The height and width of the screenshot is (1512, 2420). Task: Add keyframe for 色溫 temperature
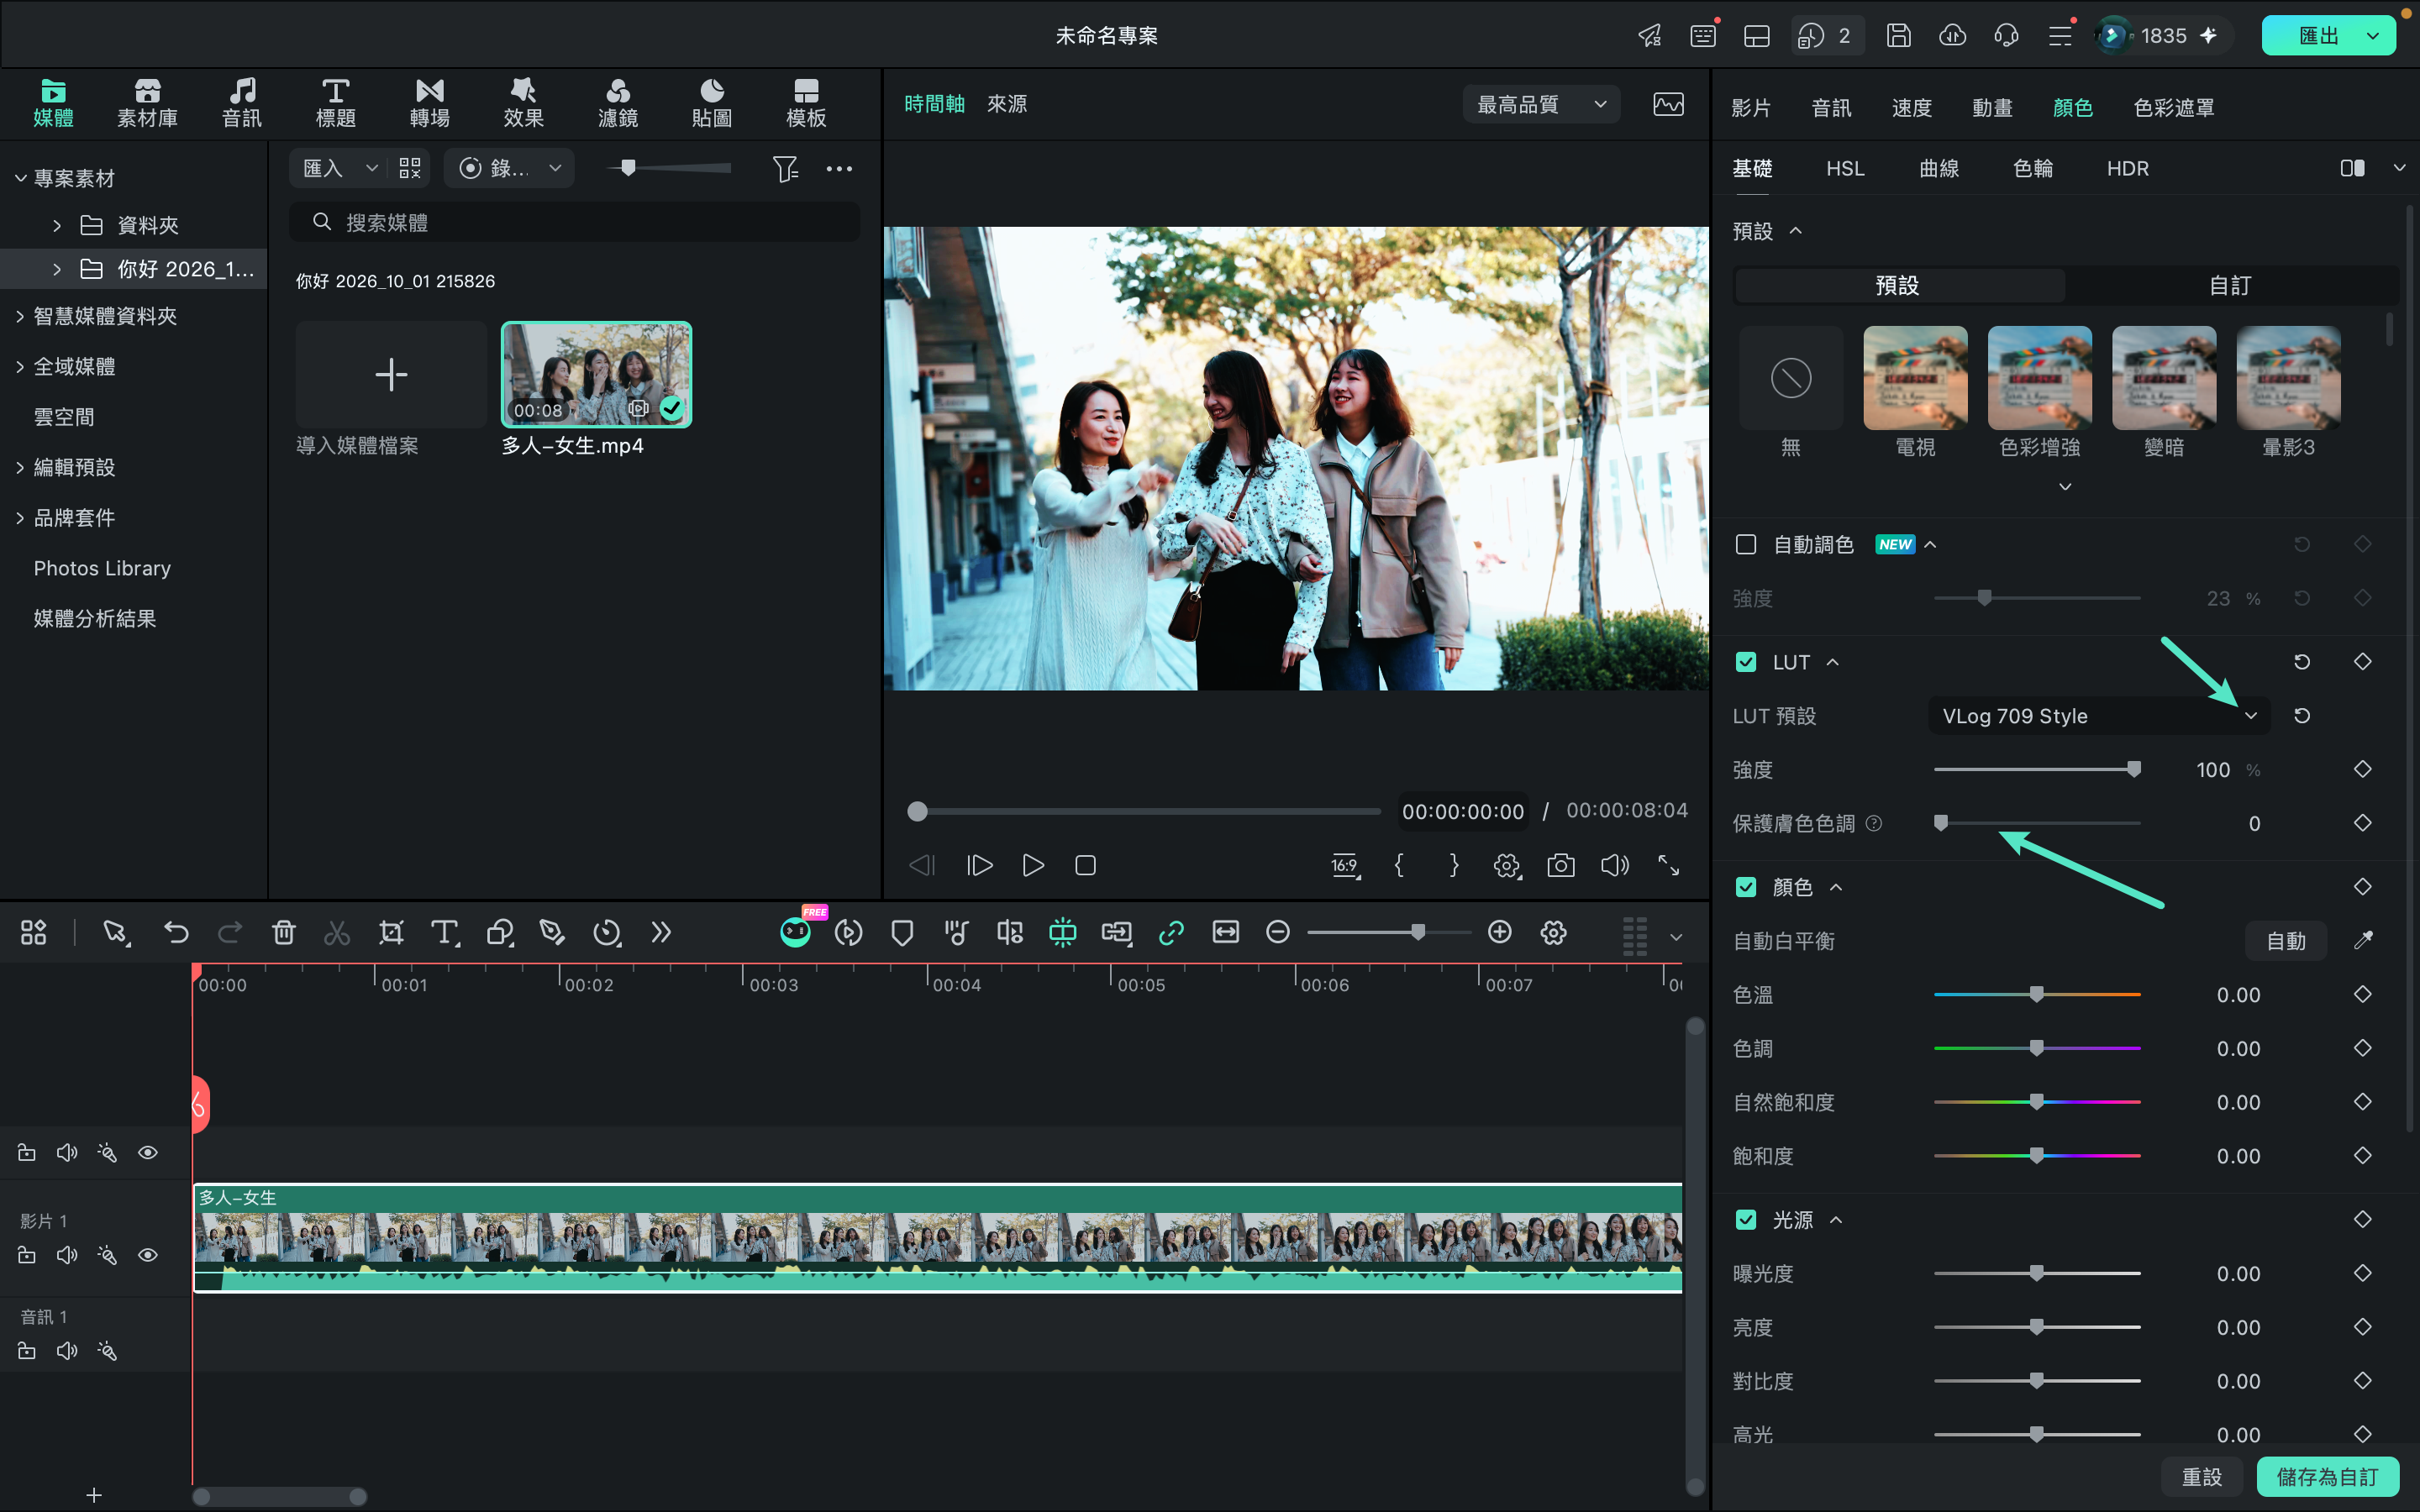coord(2363,994)
